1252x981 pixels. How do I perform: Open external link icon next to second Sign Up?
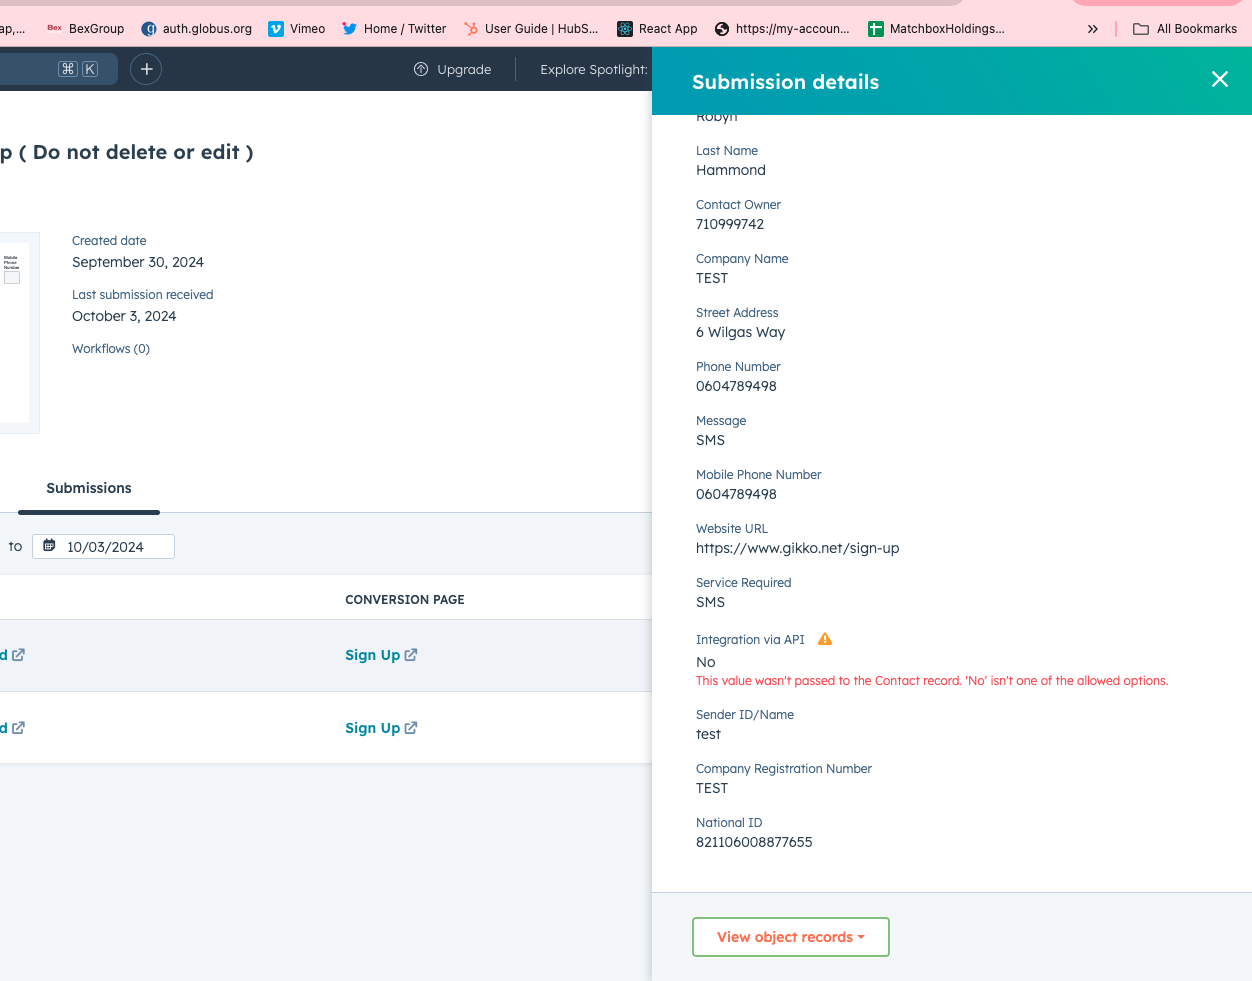411,728
